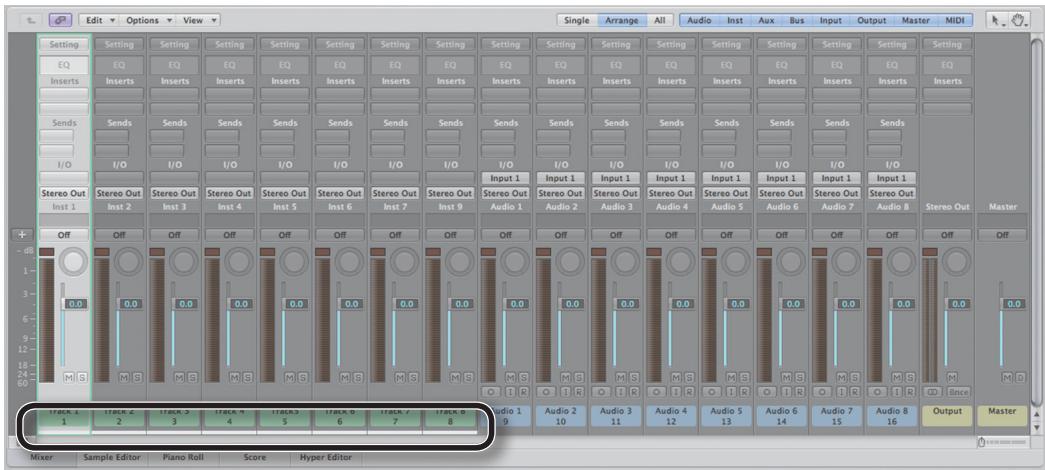This screenshot has height=470, width=1045.
Task: Enable input monitoring on Audio 2
Action: click(x=567, y=391)
